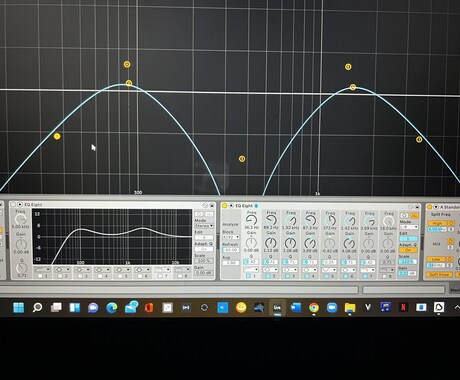Click the blue icon beside right EQ Eight title
This screenshot has height=380, width=460.
pyautogui.click(x=256, y=206)
